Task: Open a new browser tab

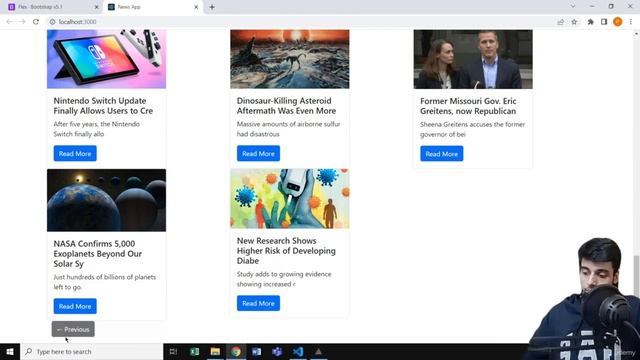Action: 212,7
